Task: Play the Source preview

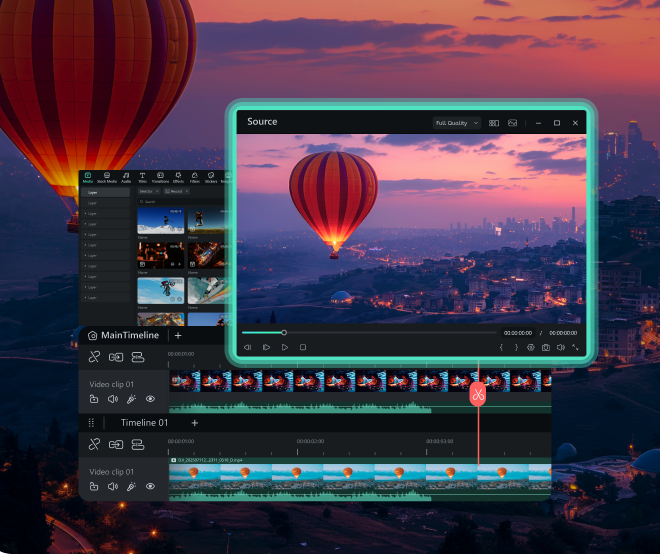Action: 285,347
